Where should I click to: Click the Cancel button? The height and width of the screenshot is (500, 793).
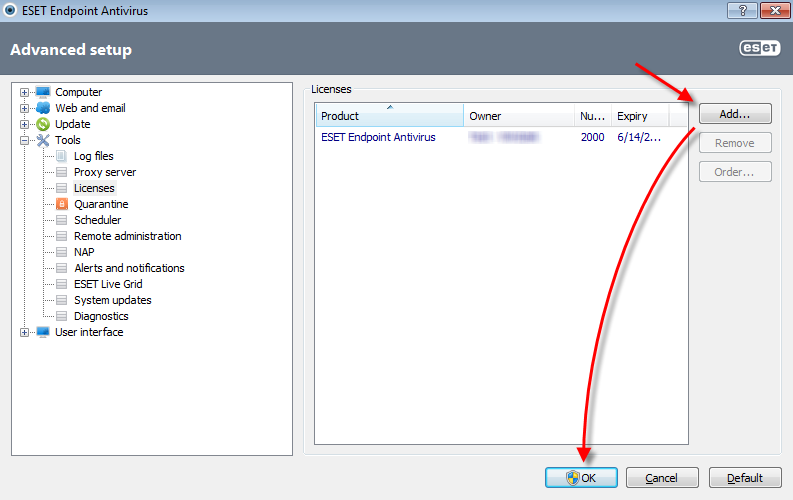pyautogui.click(x=662, y=478)
